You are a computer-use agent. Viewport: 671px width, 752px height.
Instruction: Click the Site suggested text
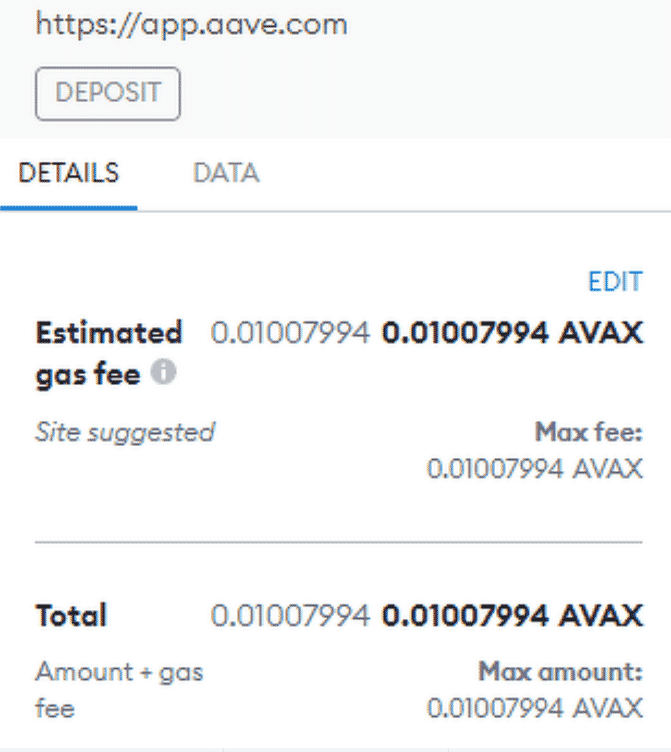125,433
